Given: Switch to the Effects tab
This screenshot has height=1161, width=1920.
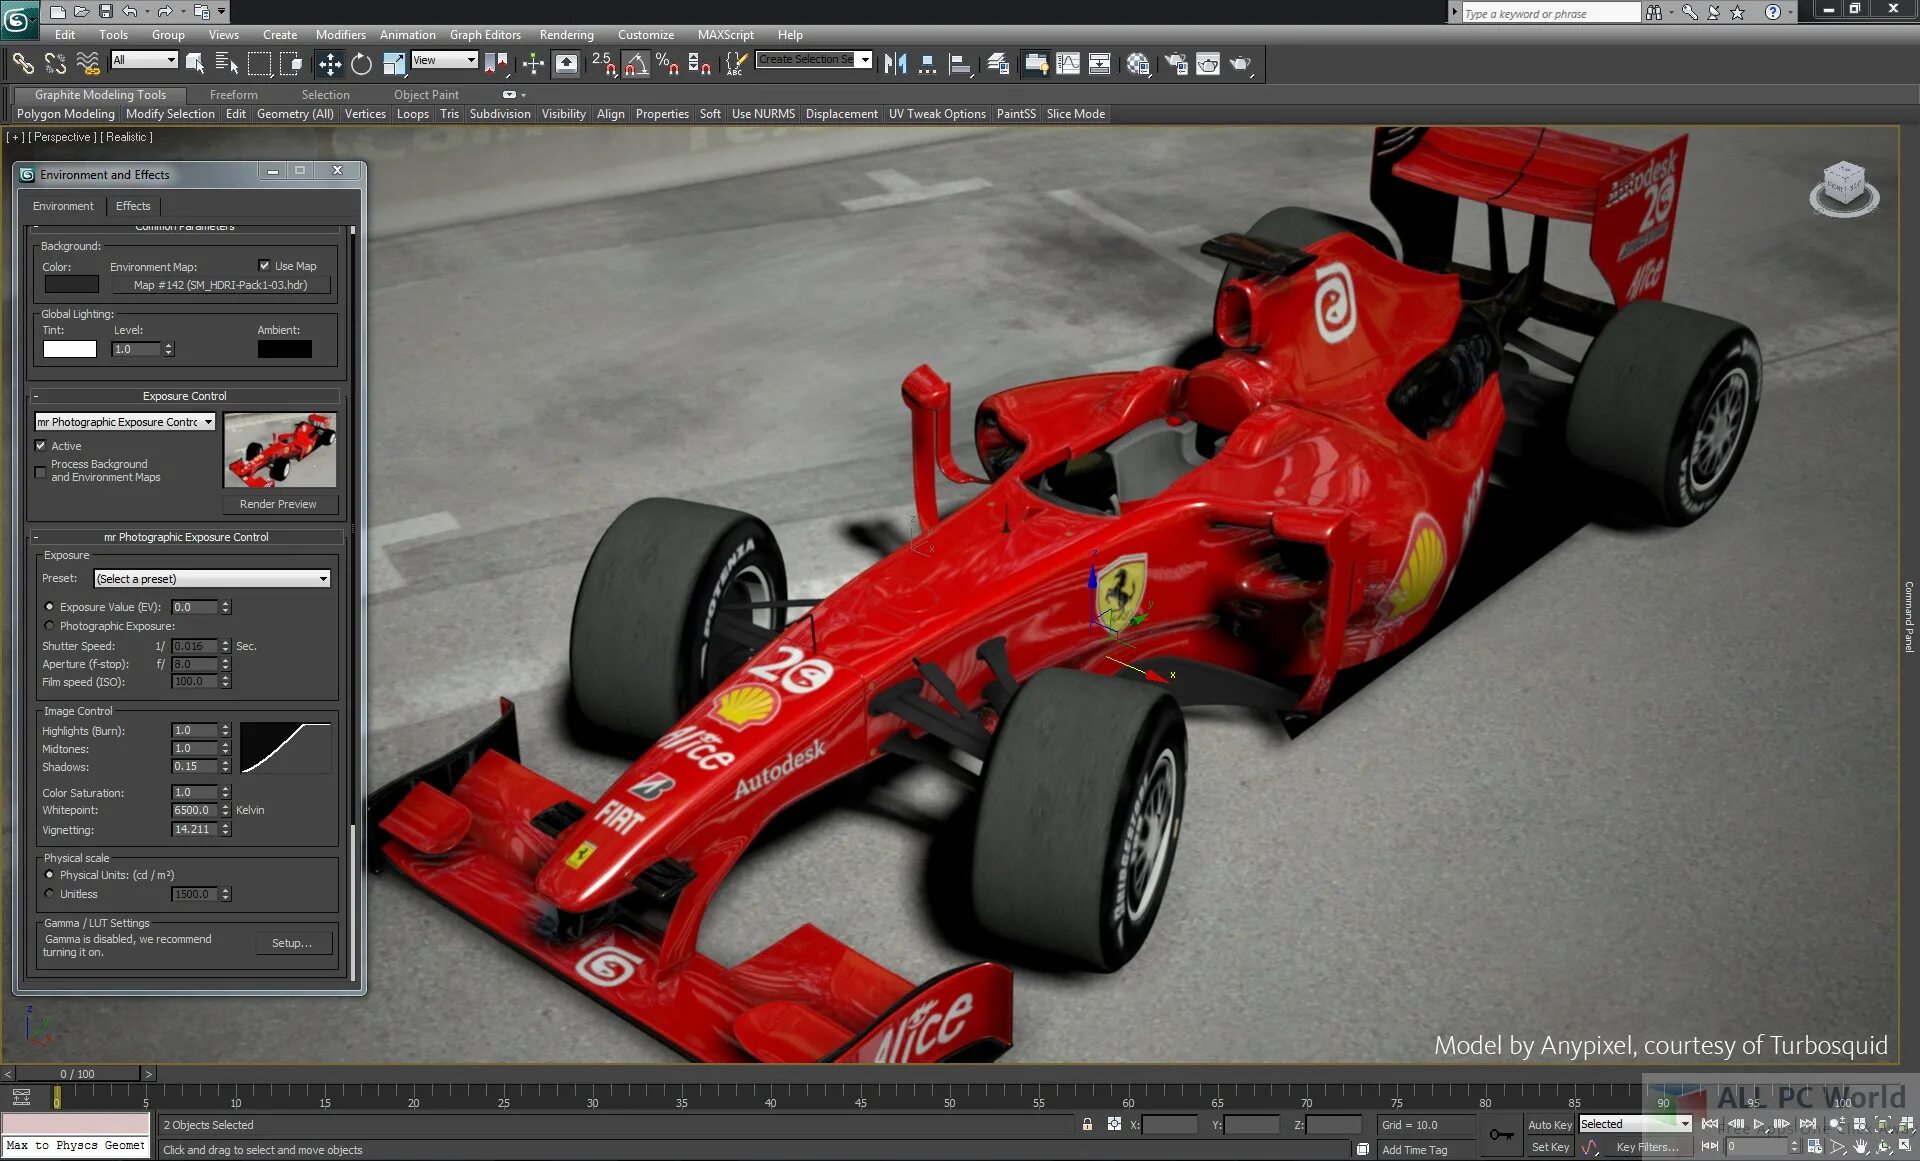Looking at the screenshot, I should tap(133, 206).
